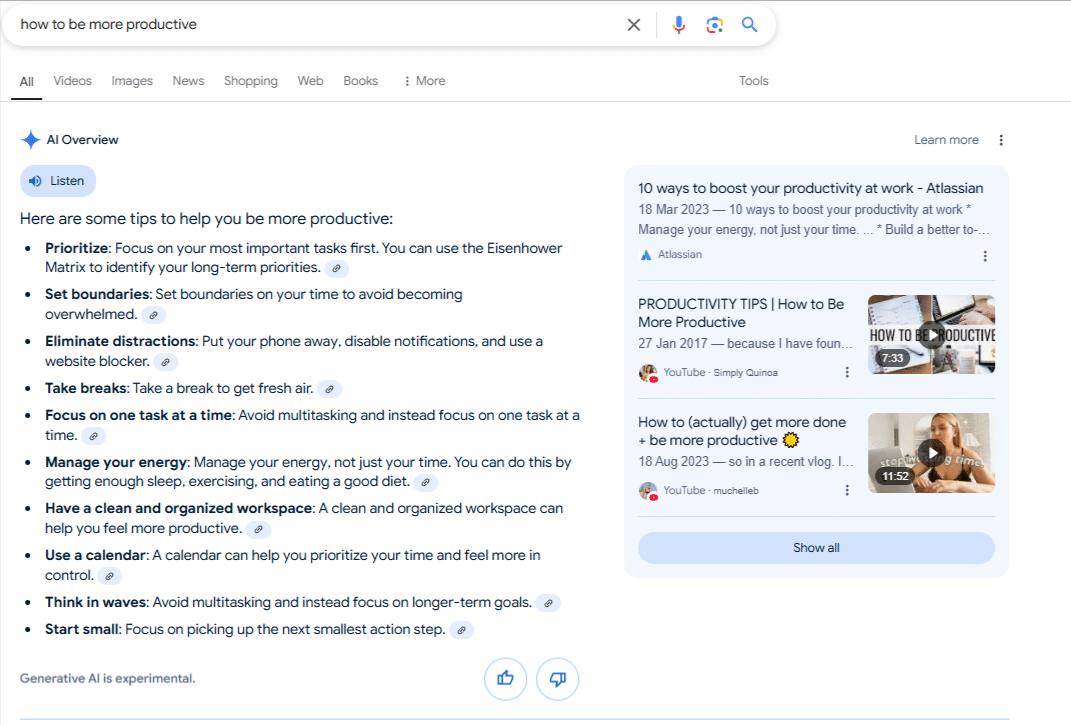Click into the search query text field
This screenshot has width=1071, height=725.
pos(300,25)
